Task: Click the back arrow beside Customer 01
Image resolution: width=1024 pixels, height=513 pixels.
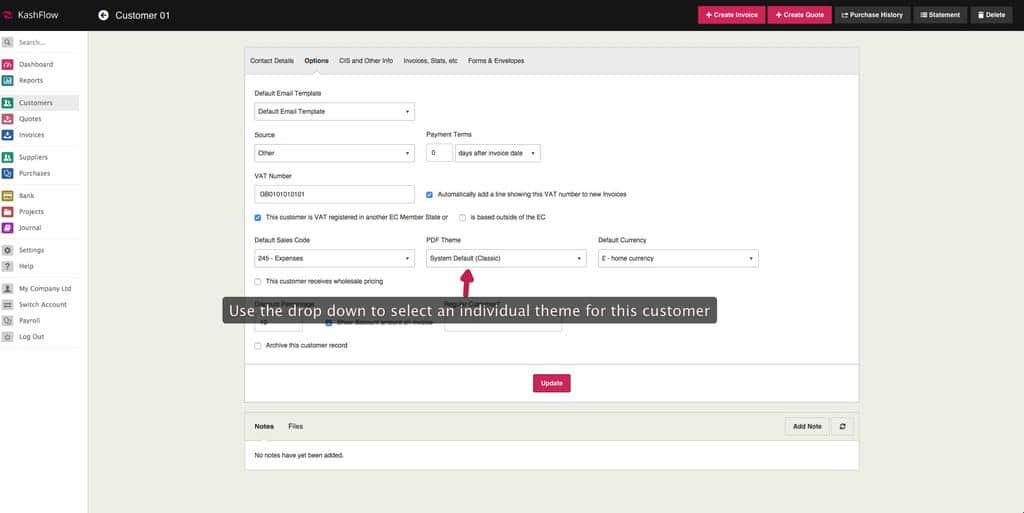Action: (x=103, y=15)
